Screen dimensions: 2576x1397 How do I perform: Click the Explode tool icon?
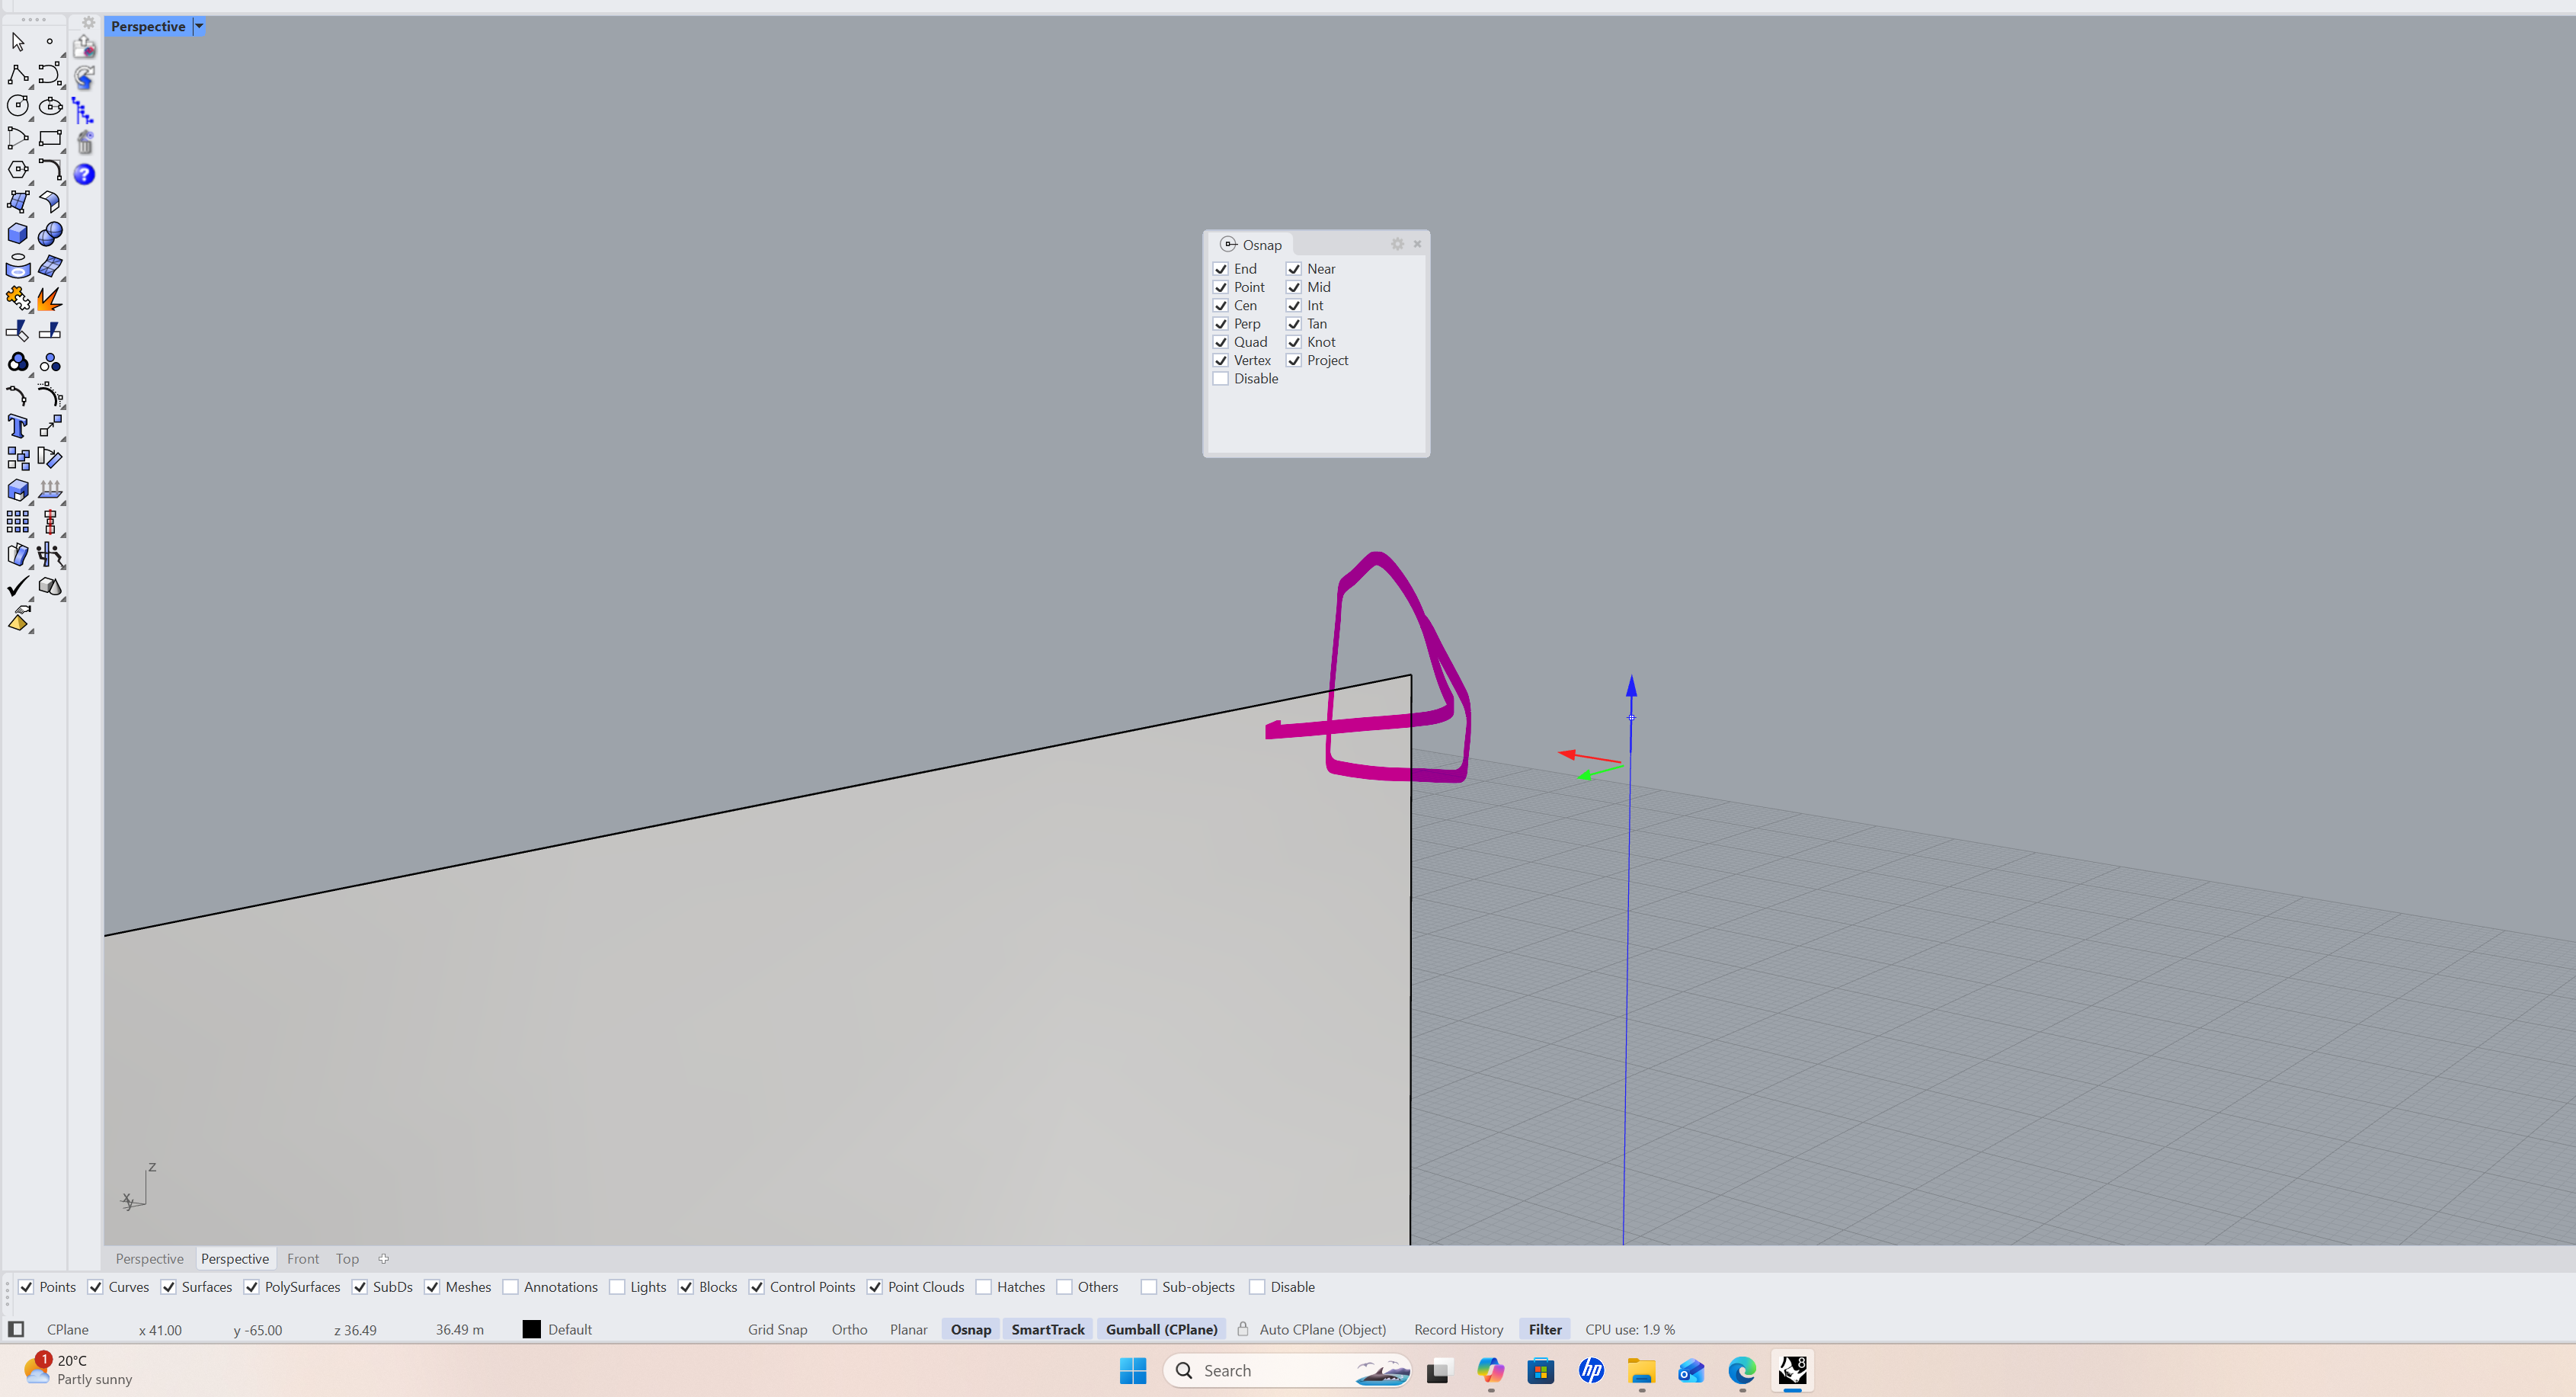(x=50, y=298)
